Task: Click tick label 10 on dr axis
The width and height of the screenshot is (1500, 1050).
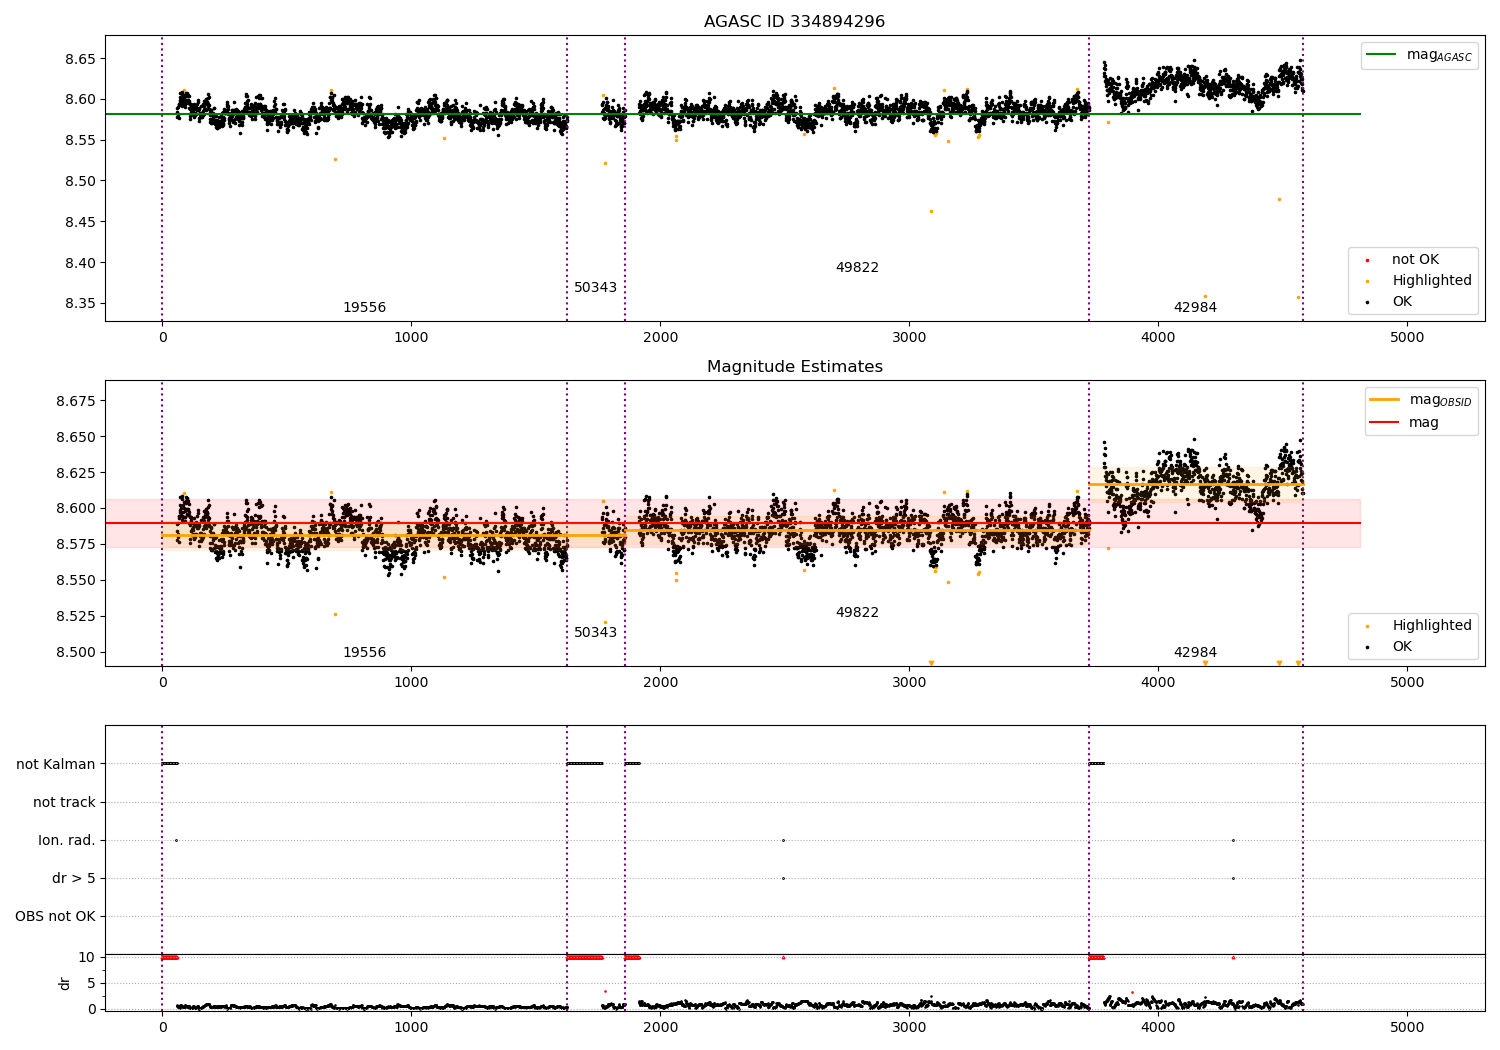Action: pyautogui.click(x=87, y=958)
